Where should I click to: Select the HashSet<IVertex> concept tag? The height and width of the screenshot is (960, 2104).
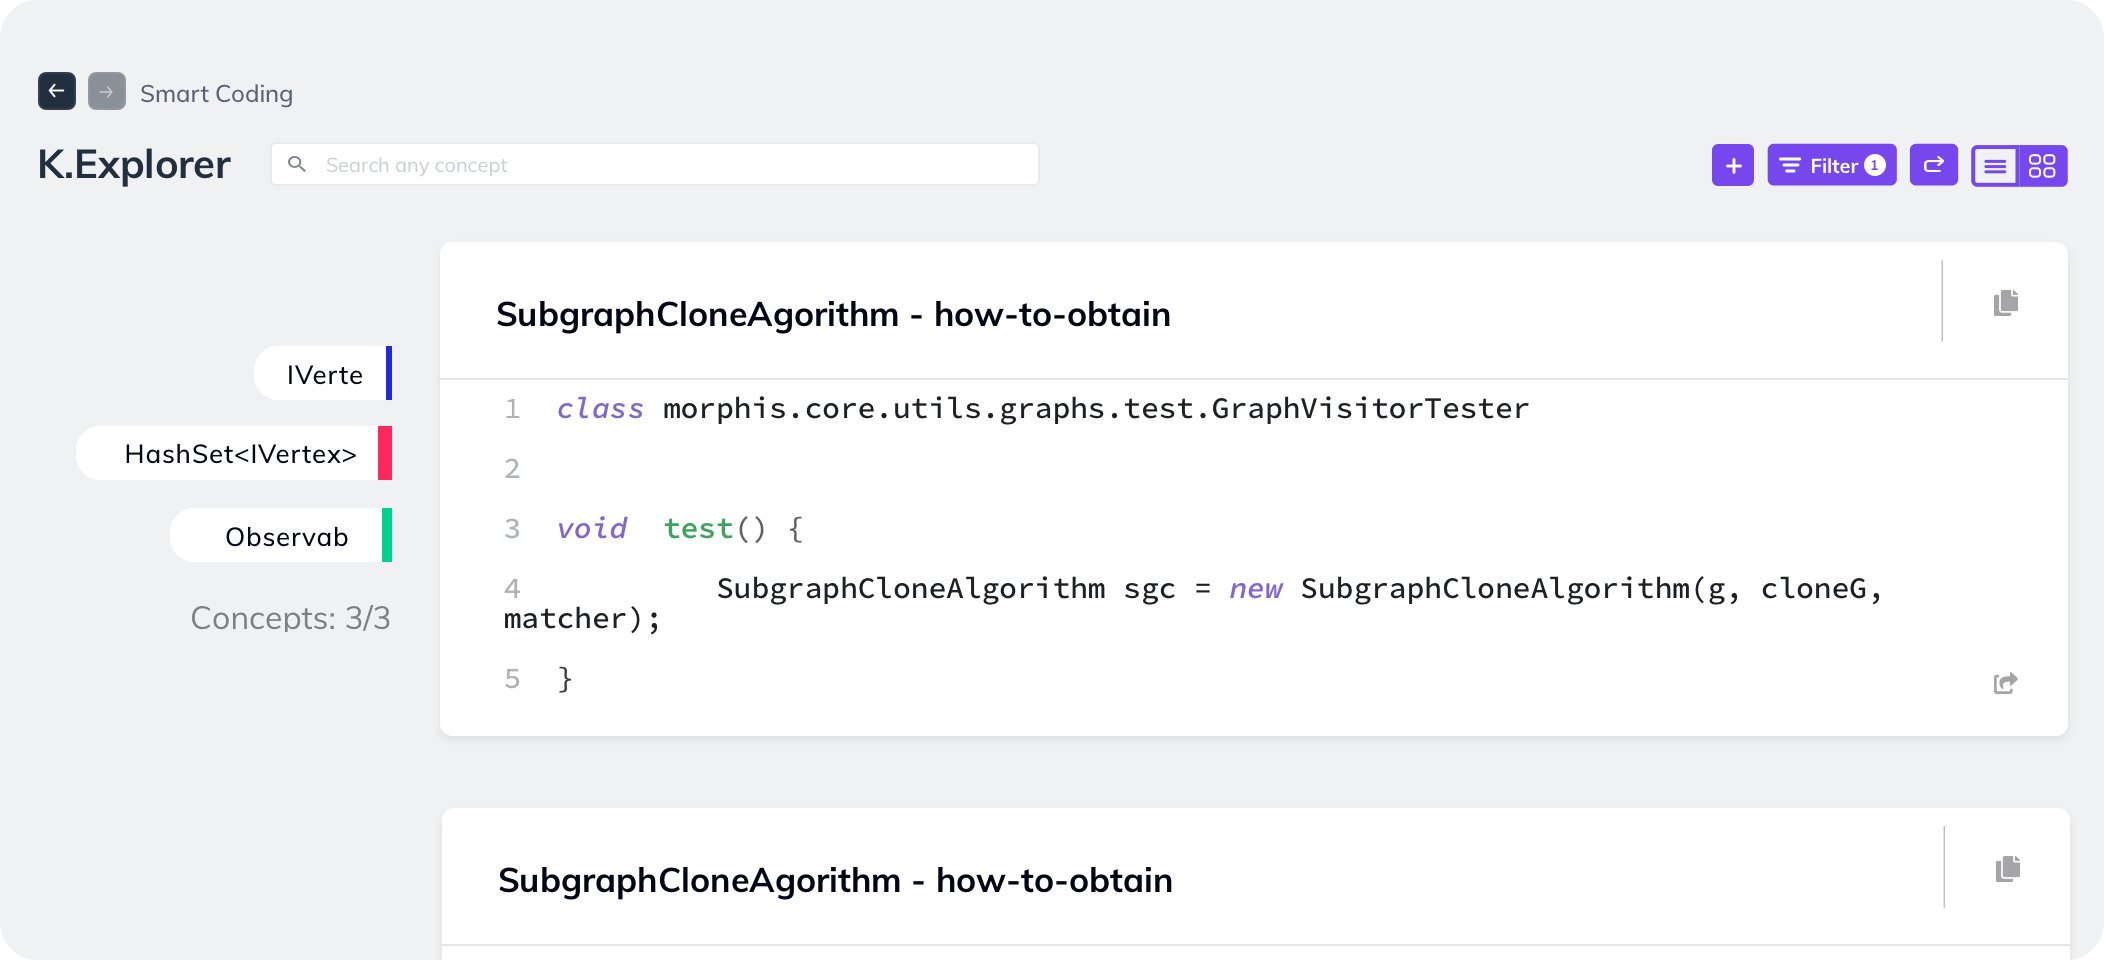coord(240,454)
